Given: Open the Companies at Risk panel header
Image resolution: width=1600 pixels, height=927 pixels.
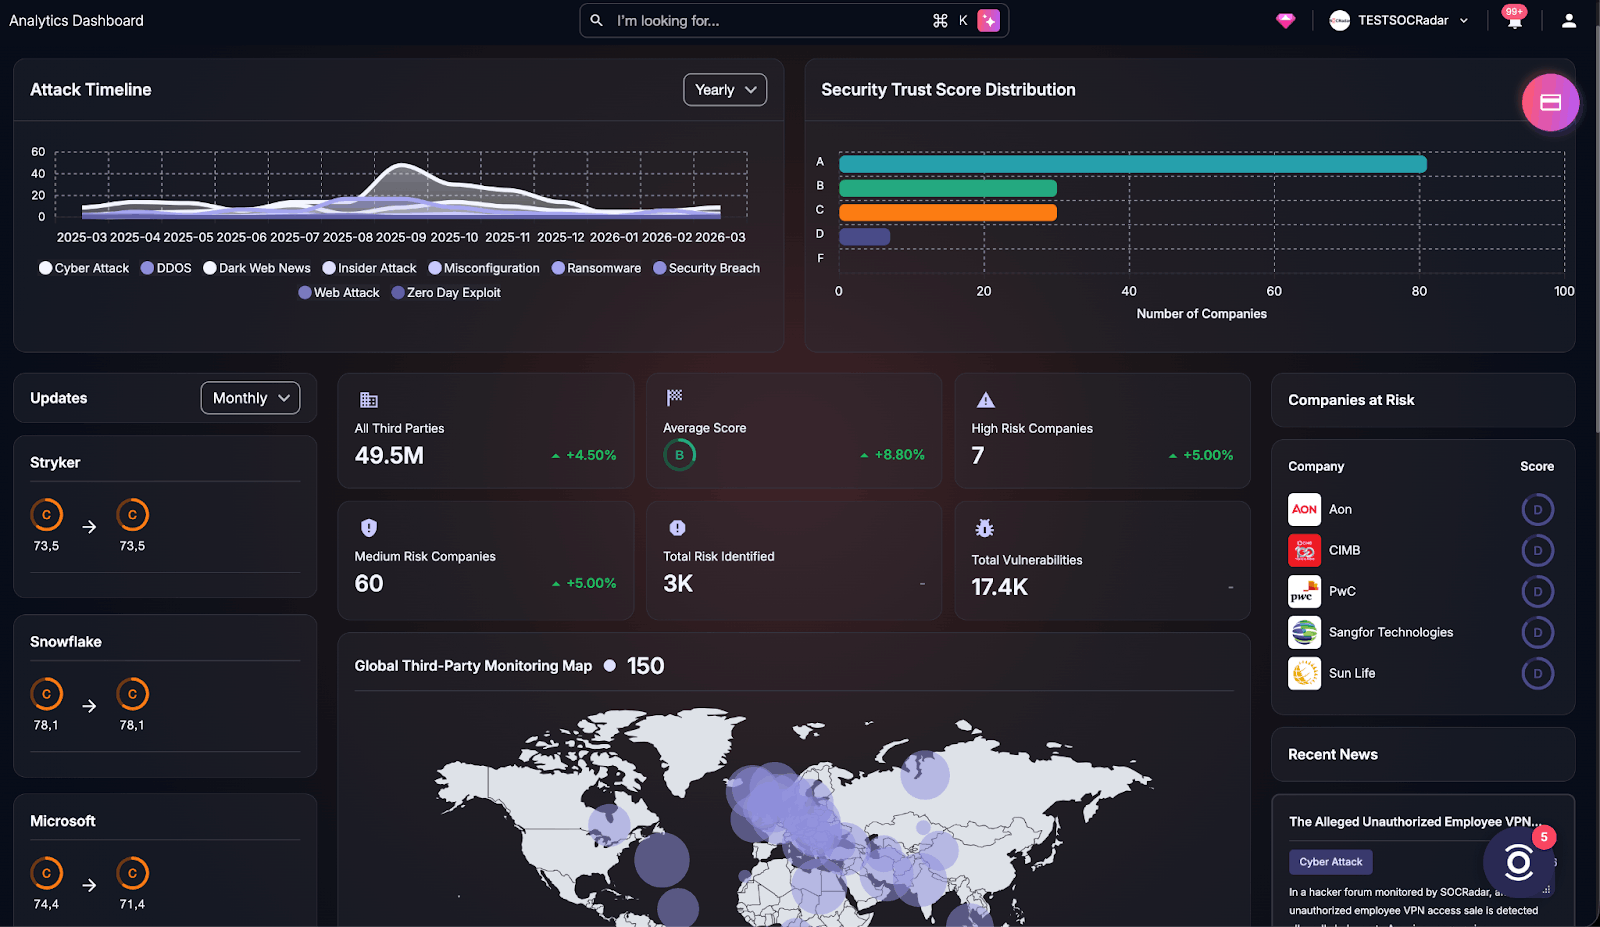Looking at the screenshot, I should pos(1350,400).
